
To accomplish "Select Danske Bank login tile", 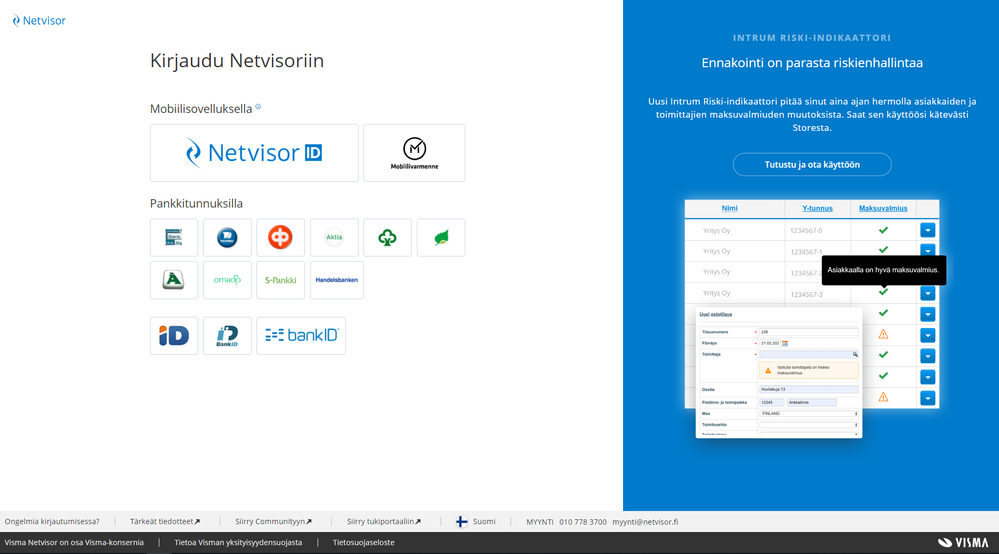I will (174, 238).
